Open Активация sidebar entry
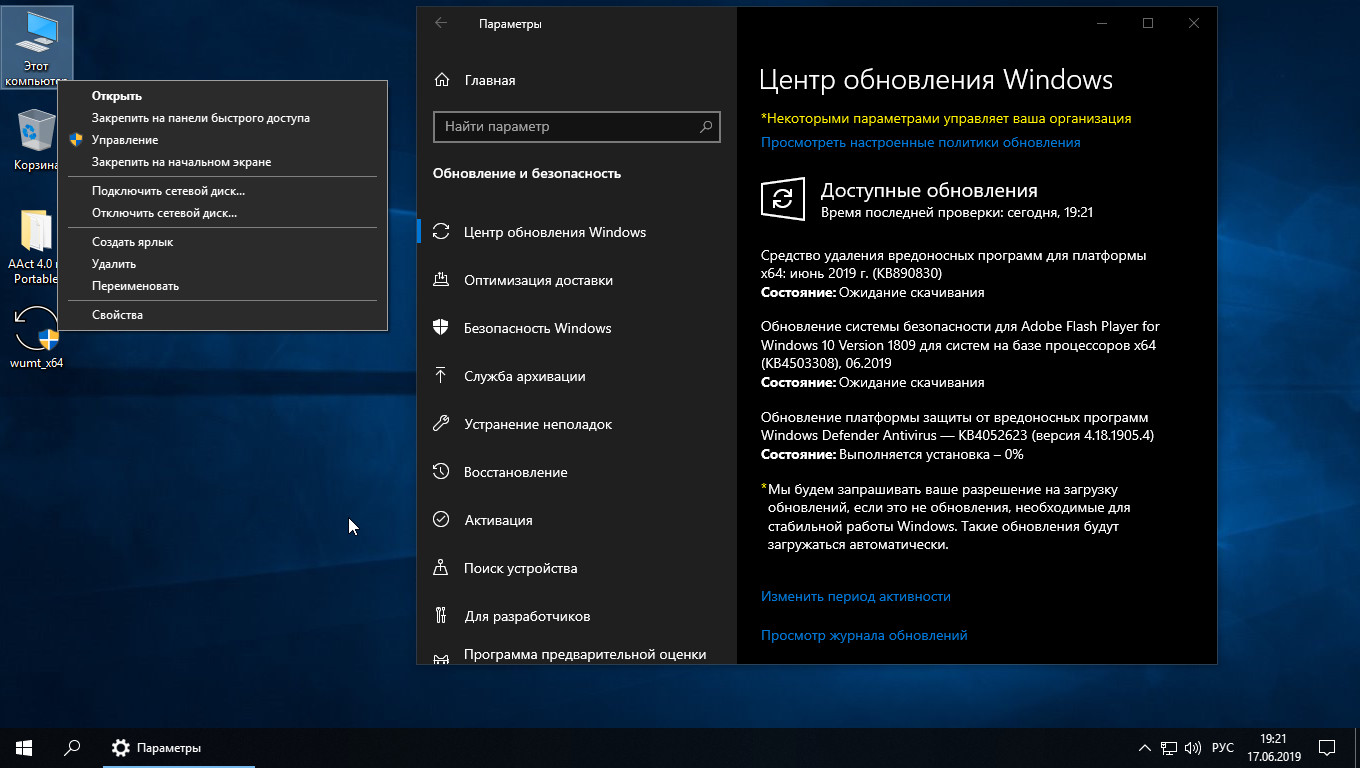This screenshot has height=768, width=1360. (x=577, y=520)
